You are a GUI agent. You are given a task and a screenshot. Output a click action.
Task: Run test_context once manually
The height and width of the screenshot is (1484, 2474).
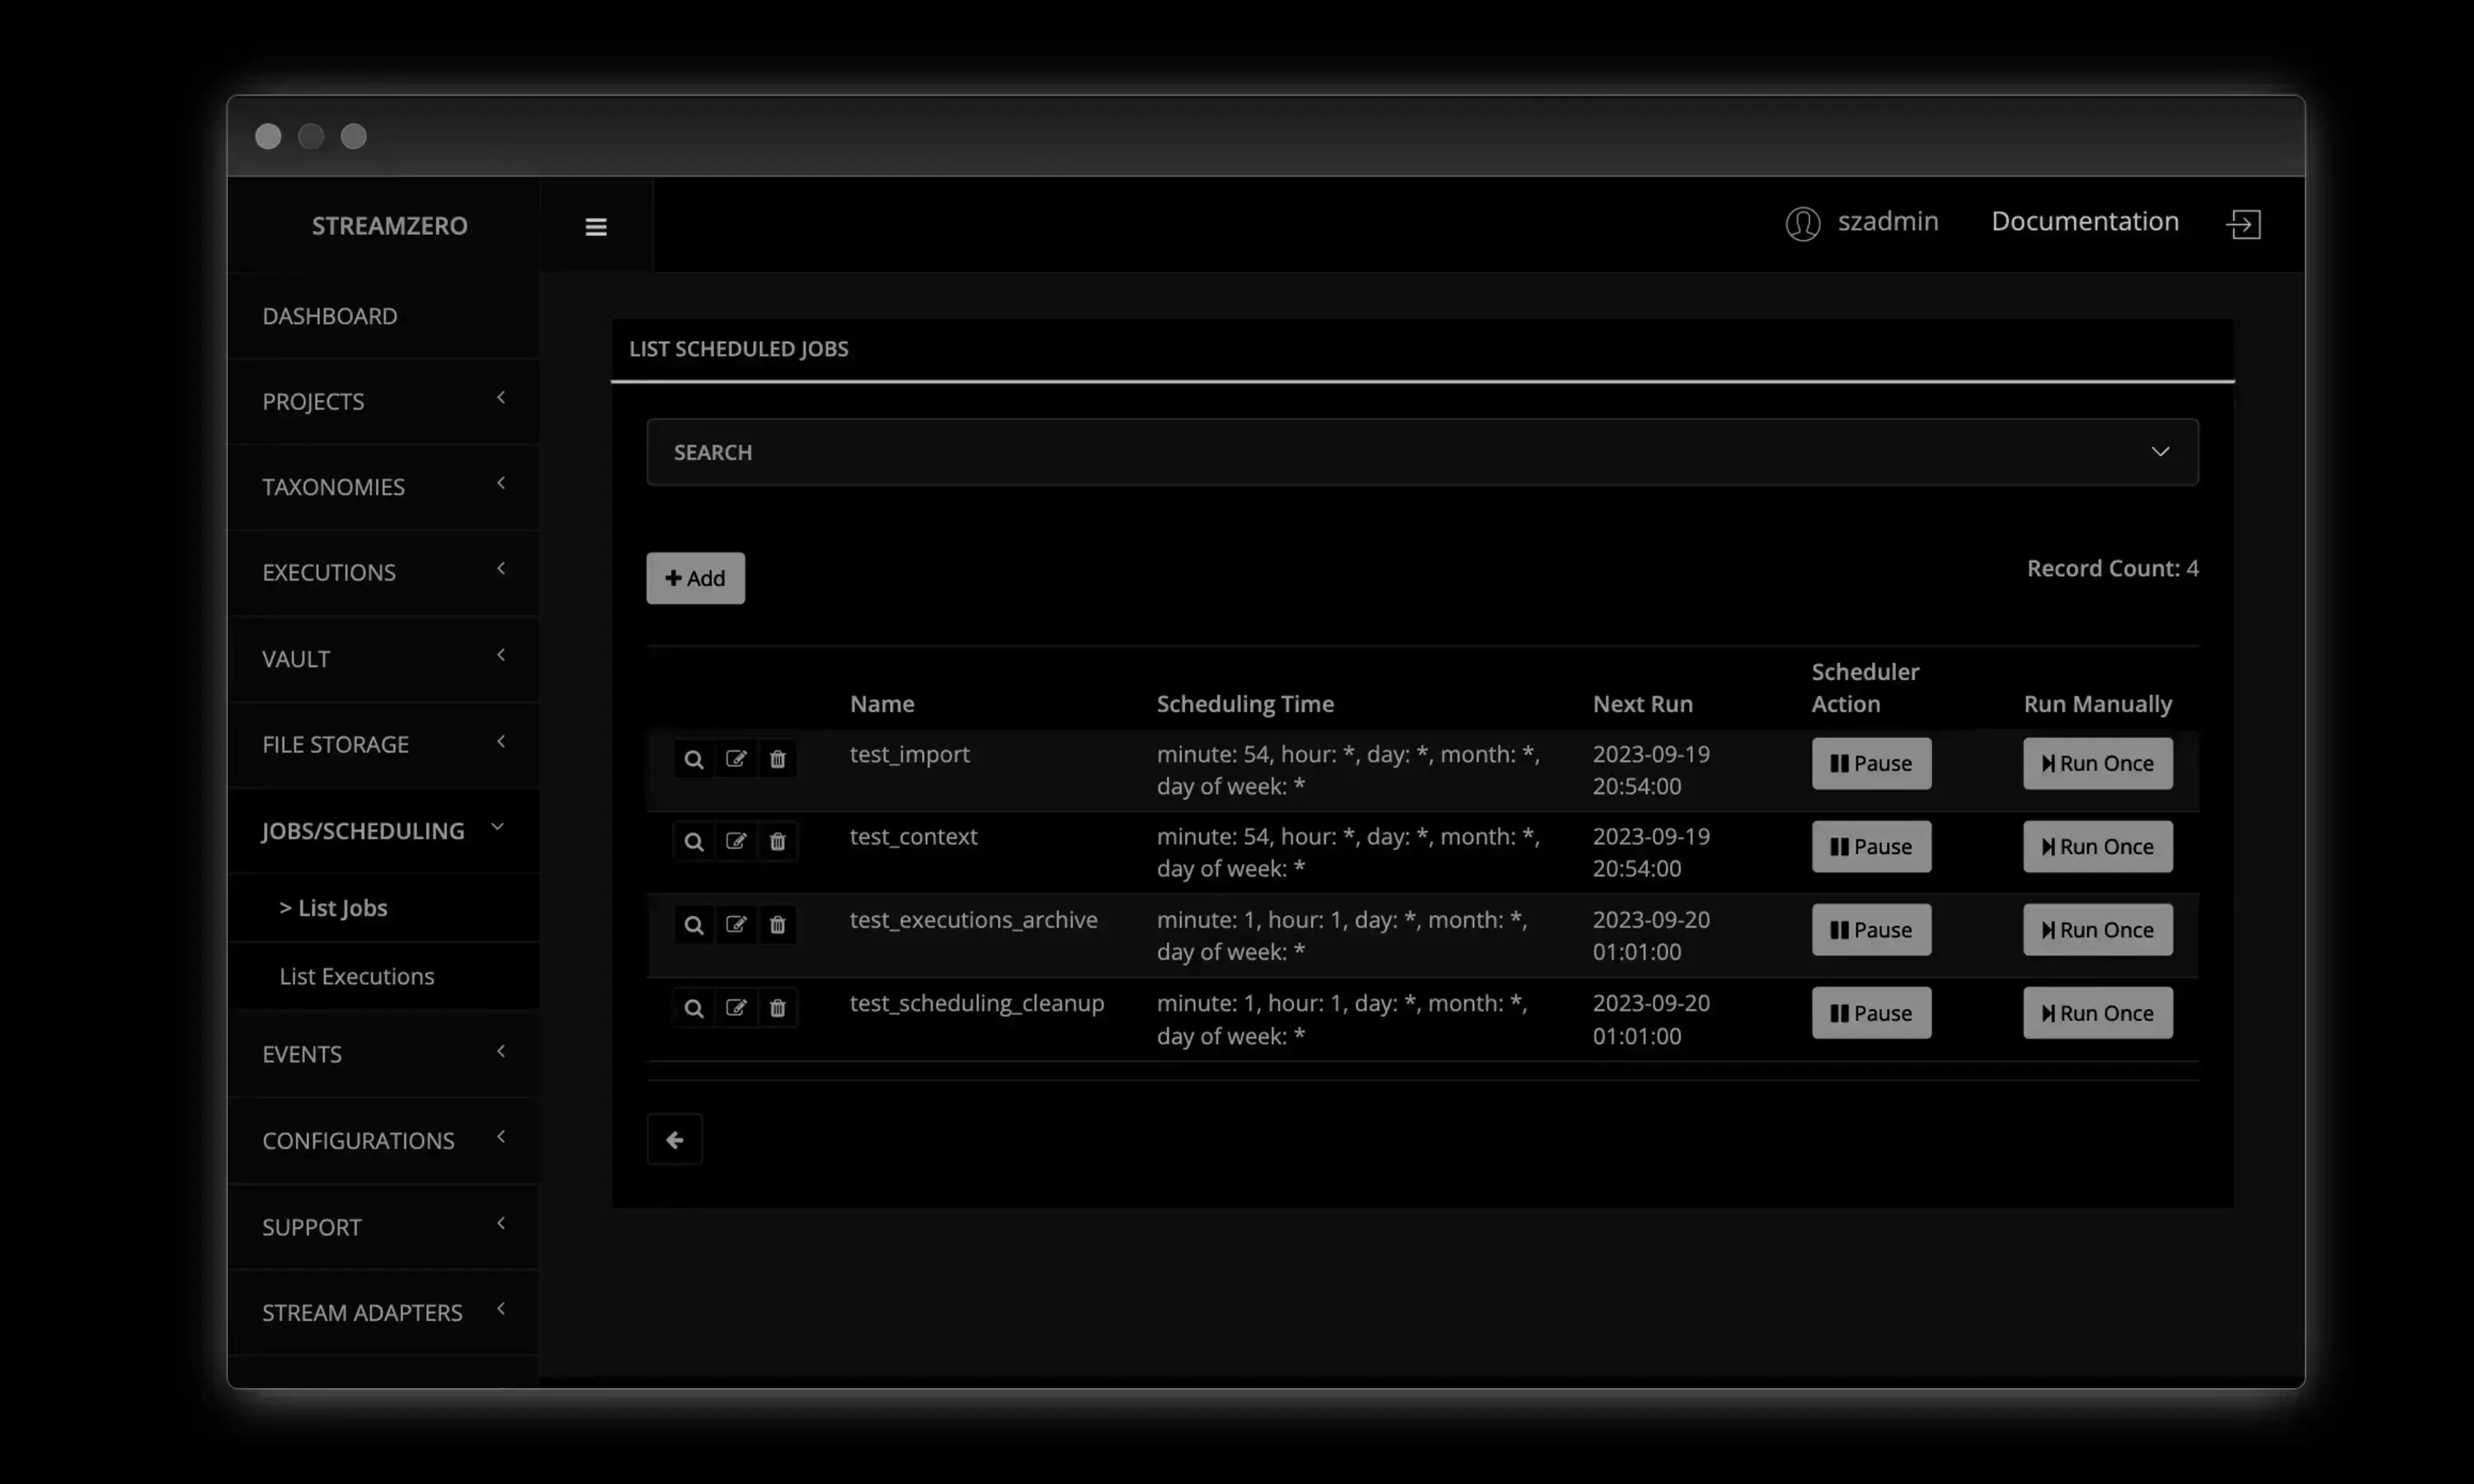[2097, 847]
